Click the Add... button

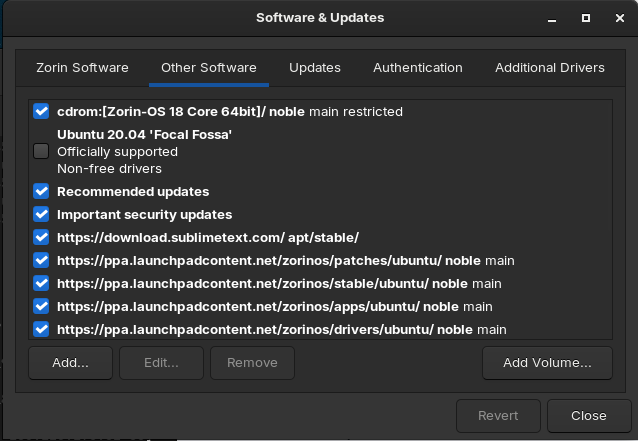coord(70,362)
